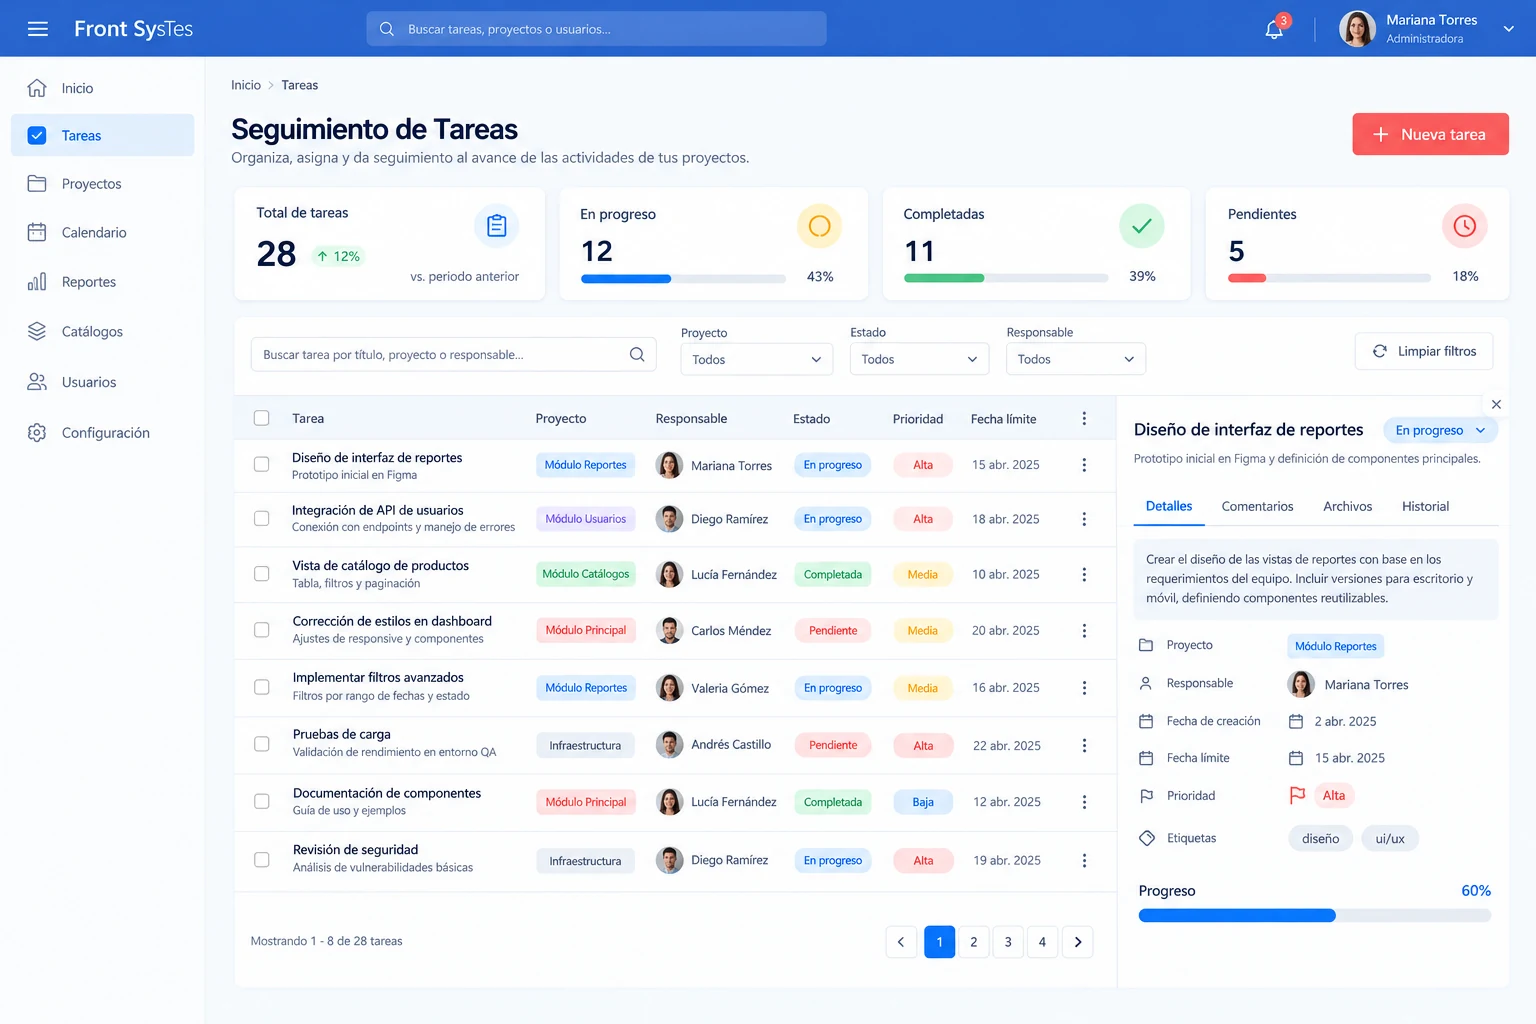
Task: Open Usuarios people icon in sidebar
Action: click(x=37, y=382)
